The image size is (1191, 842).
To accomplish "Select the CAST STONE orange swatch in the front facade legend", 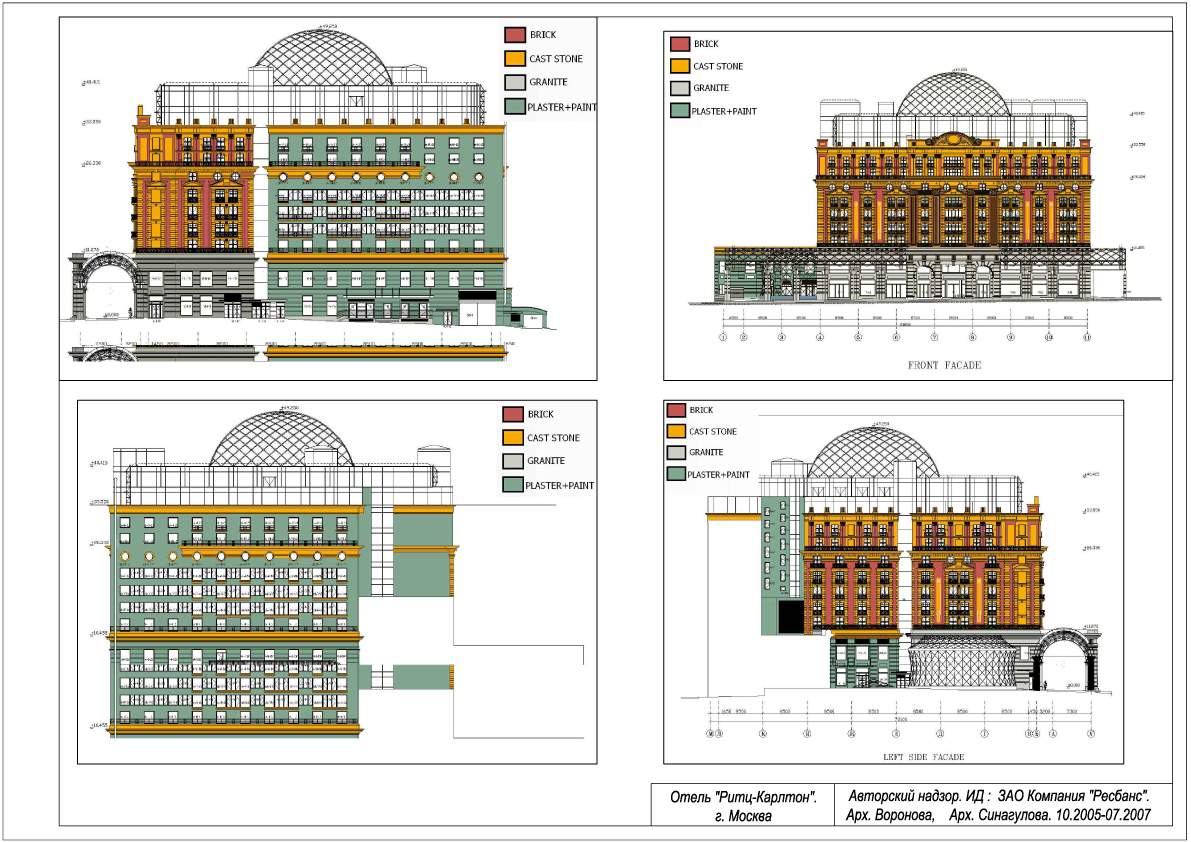I will pyautogui.click(x=681, y=66).
